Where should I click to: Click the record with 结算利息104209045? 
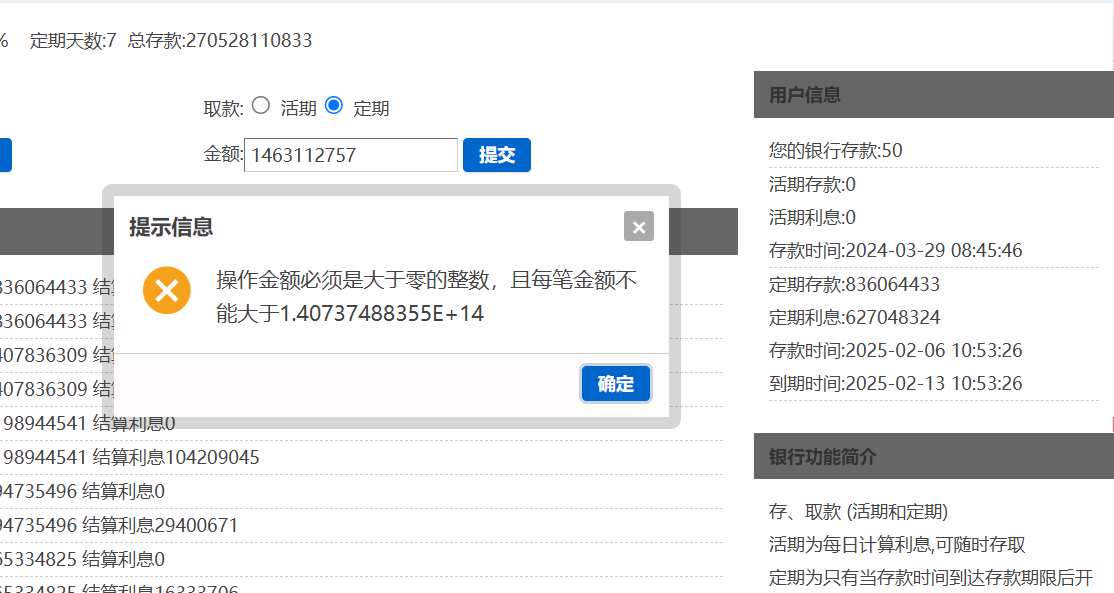(x=130, y=458)
